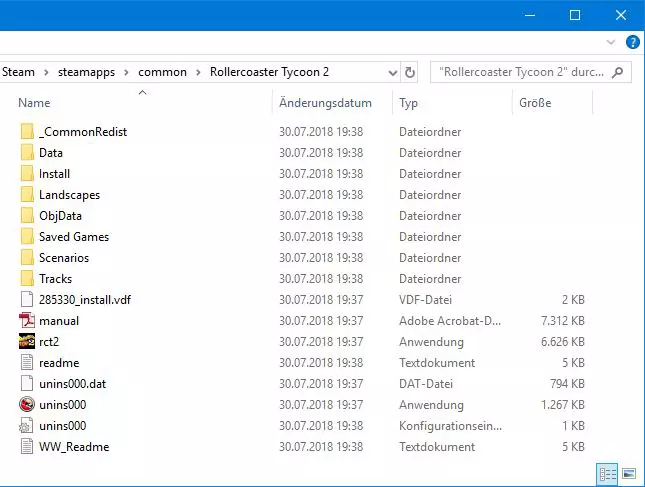The height and width of the screenshot is (487, 645).
Task: Click the Konfigurationsein... type cell
Action: pyautogui.click(x=450, y=425)
